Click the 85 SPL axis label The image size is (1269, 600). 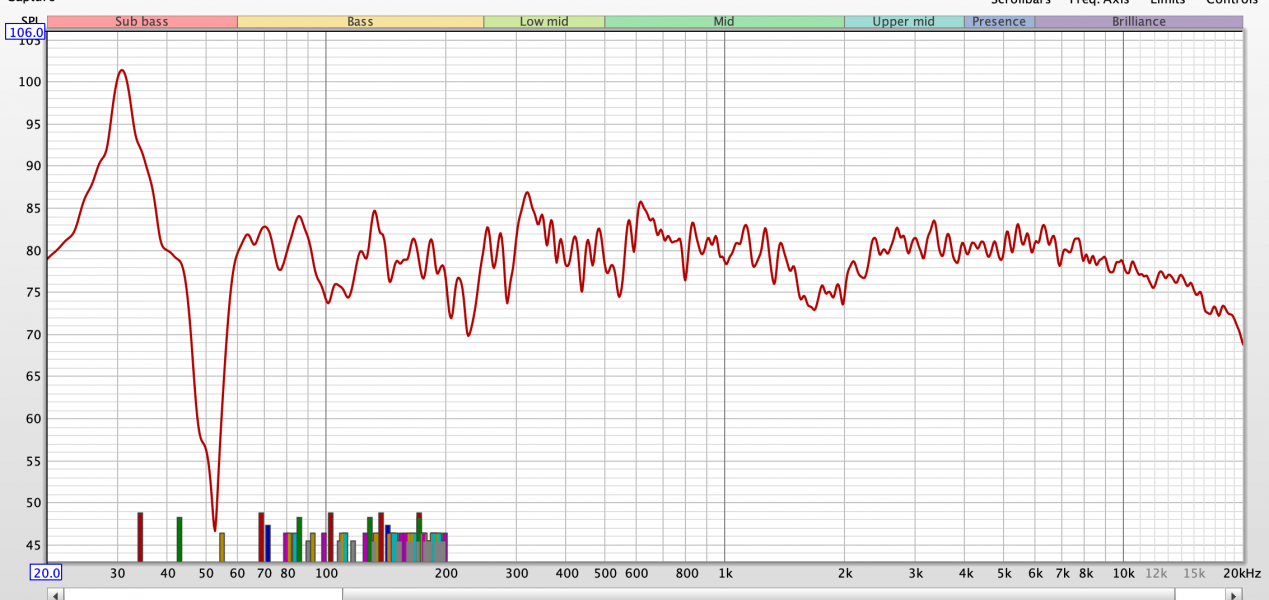pos(32,208)
